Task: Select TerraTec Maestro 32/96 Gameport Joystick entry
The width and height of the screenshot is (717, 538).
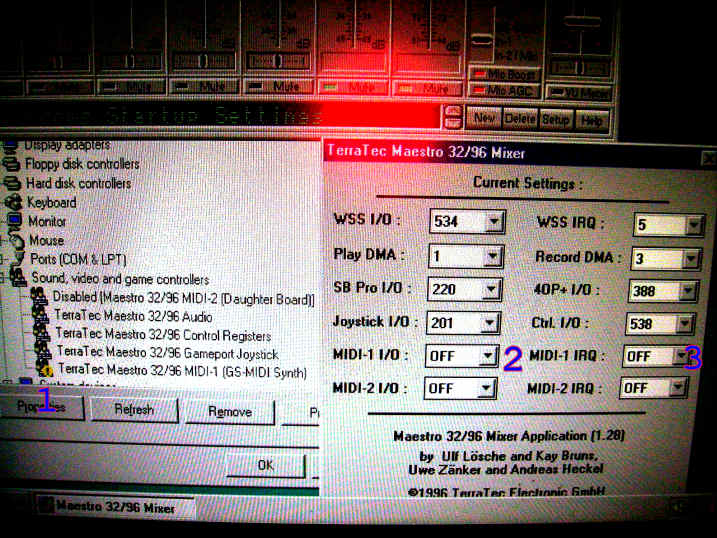Action: pyautogui.click(x=166, y=352)
